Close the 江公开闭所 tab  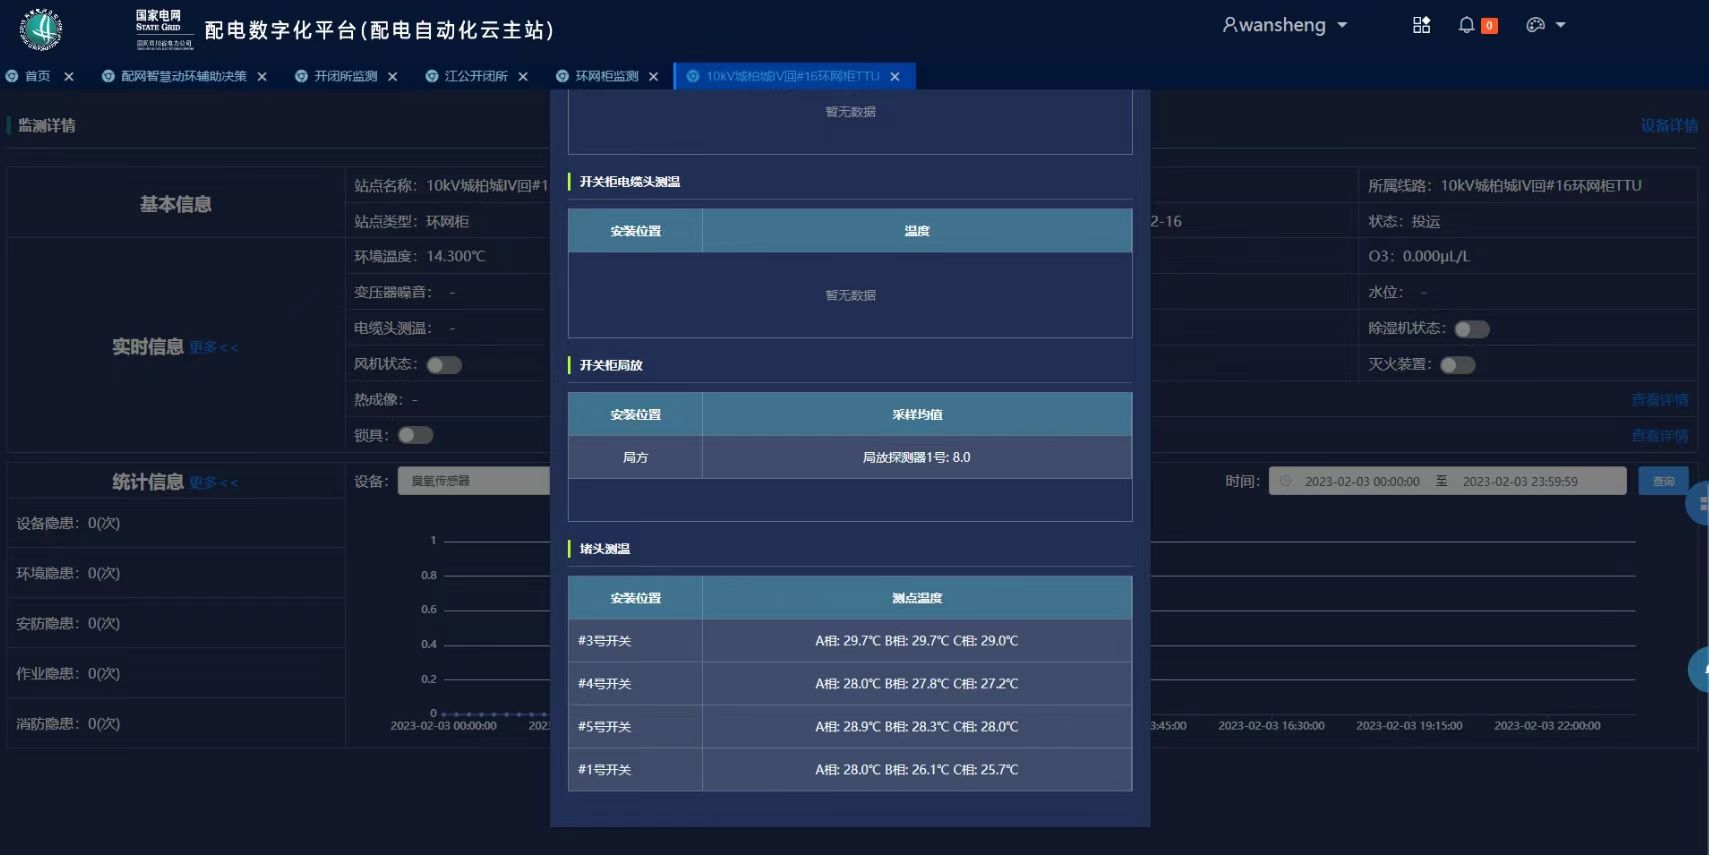pos(523,77)
